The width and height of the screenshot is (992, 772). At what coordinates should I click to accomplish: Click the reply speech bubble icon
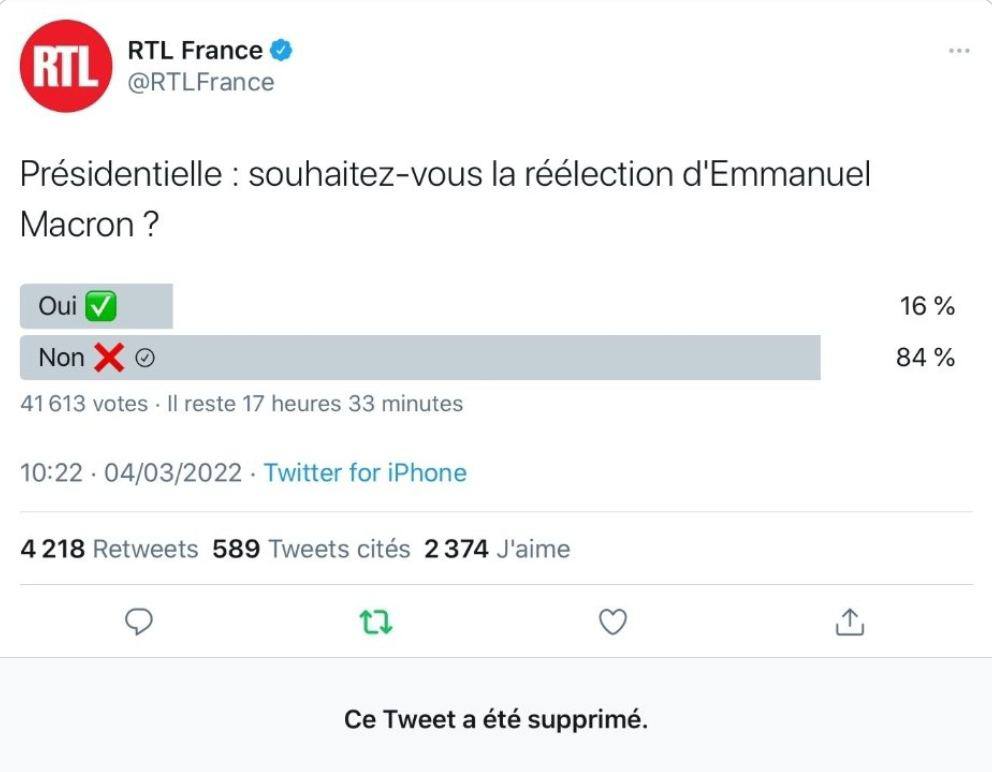point(139,621)
